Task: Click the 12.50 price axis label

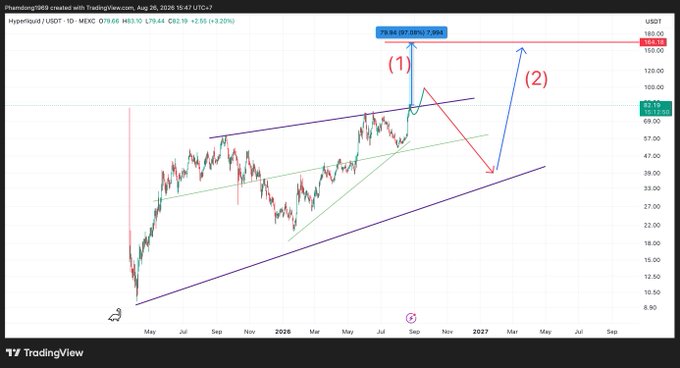Action: (652, 277)
